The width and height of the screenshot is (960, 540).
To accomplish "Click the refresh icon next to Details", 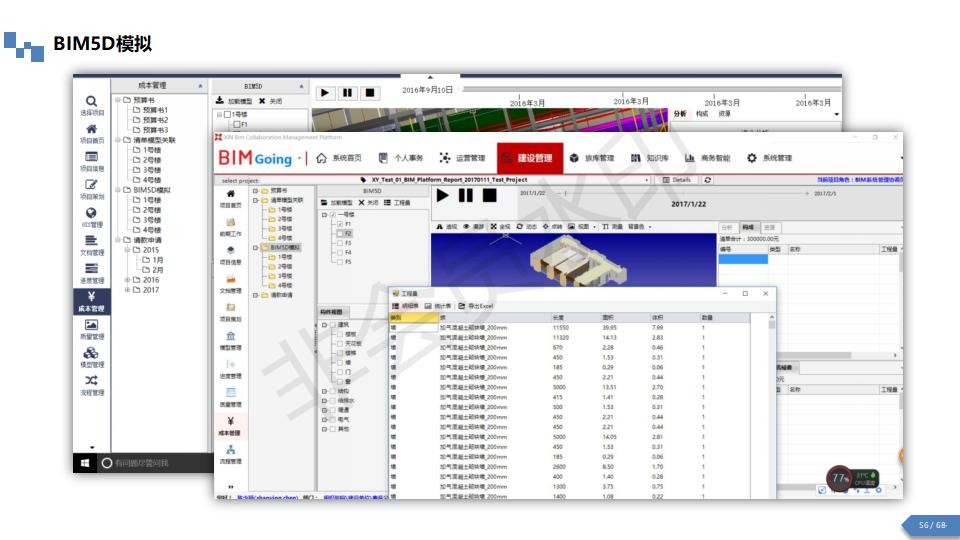I will coord(708,180).
